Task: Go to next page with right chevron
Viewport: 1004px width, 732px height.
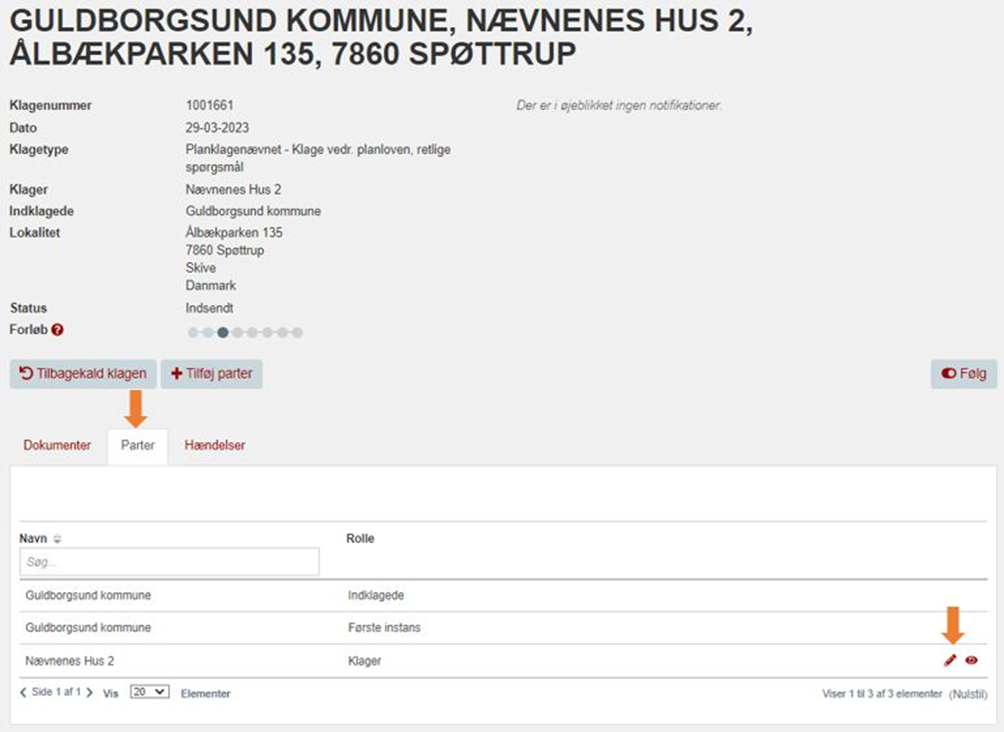Action: (x=90, y=692)
